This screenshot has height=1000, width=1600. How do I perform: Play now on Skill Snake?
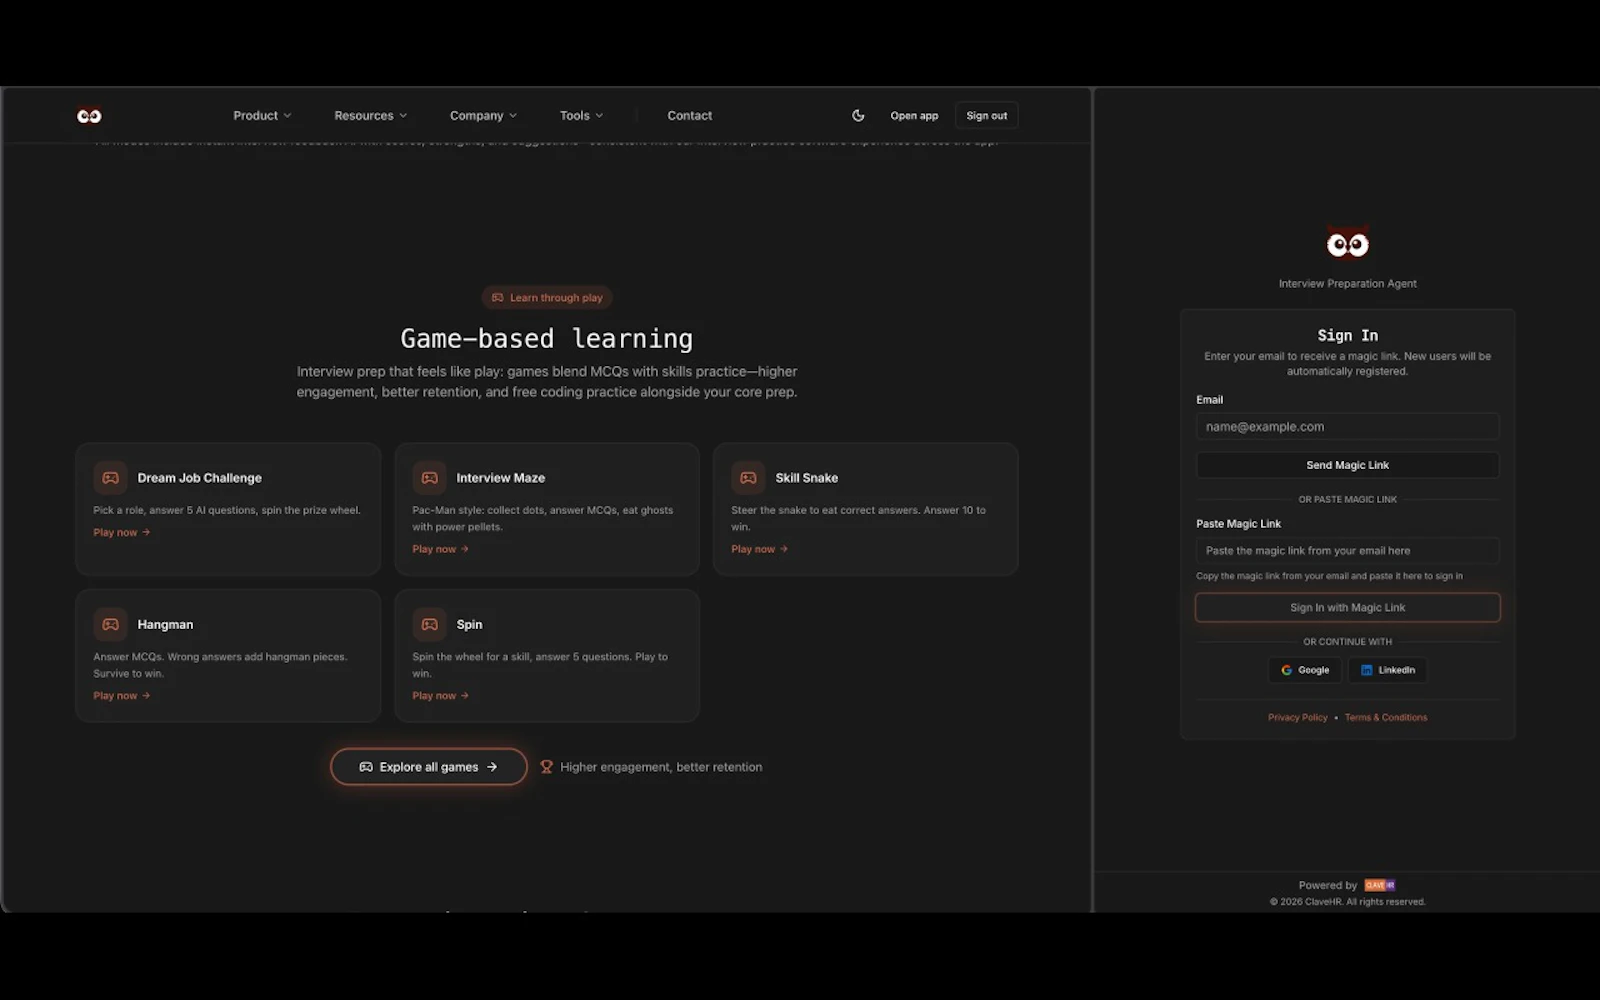click(x=760, y=549)
